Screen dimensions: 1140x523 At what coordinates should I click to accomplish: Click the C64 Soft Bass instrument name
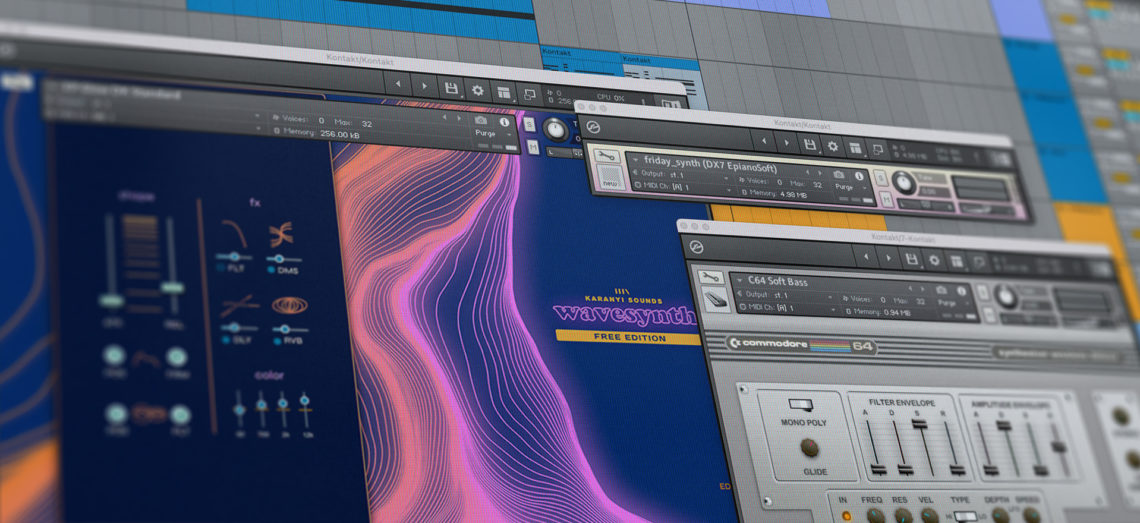click(776, 282)
